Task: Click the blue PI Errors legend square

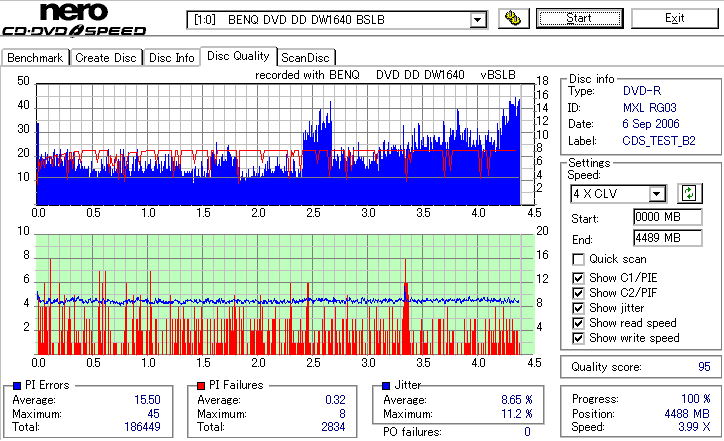Action: [17, 385]
